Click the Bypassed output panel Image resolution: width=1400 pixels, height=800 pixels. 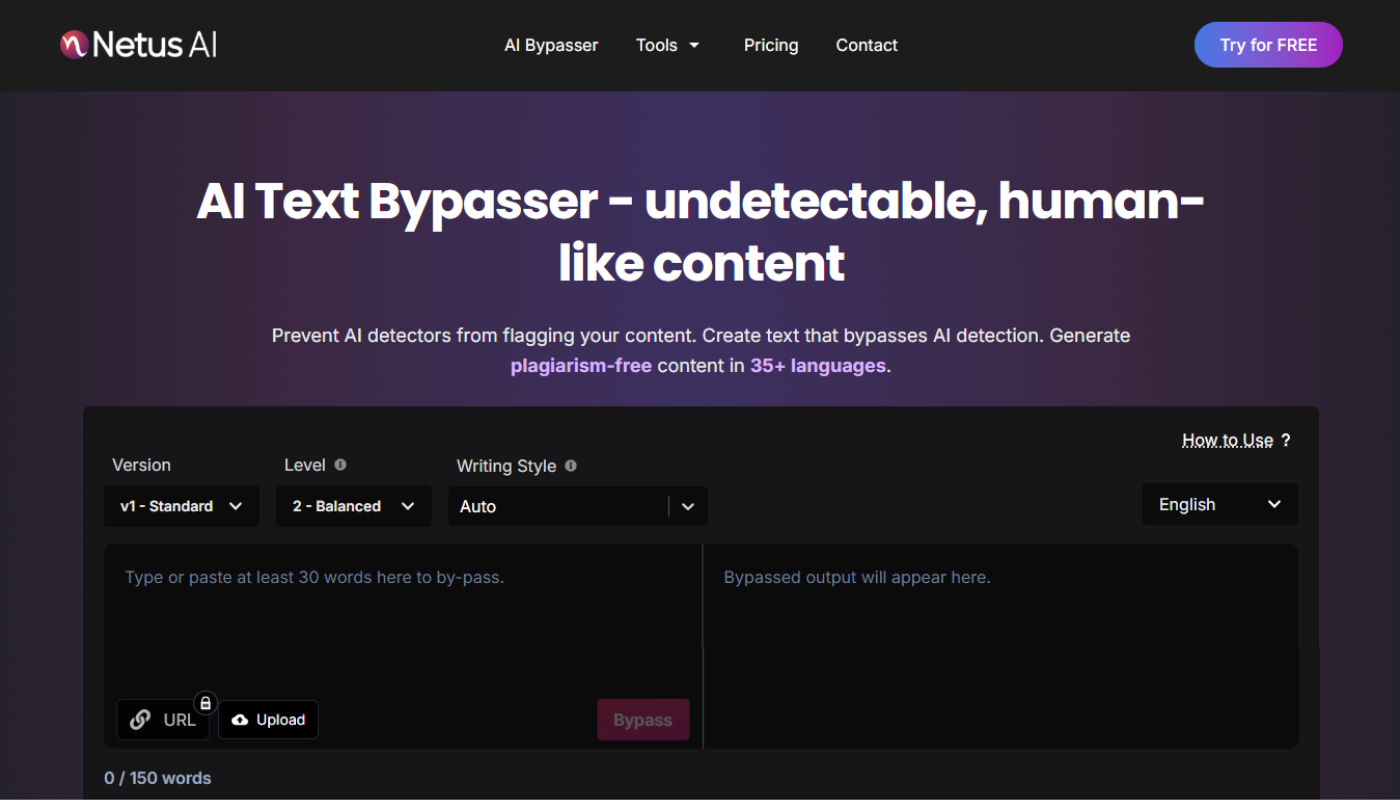pos(1000,640)
